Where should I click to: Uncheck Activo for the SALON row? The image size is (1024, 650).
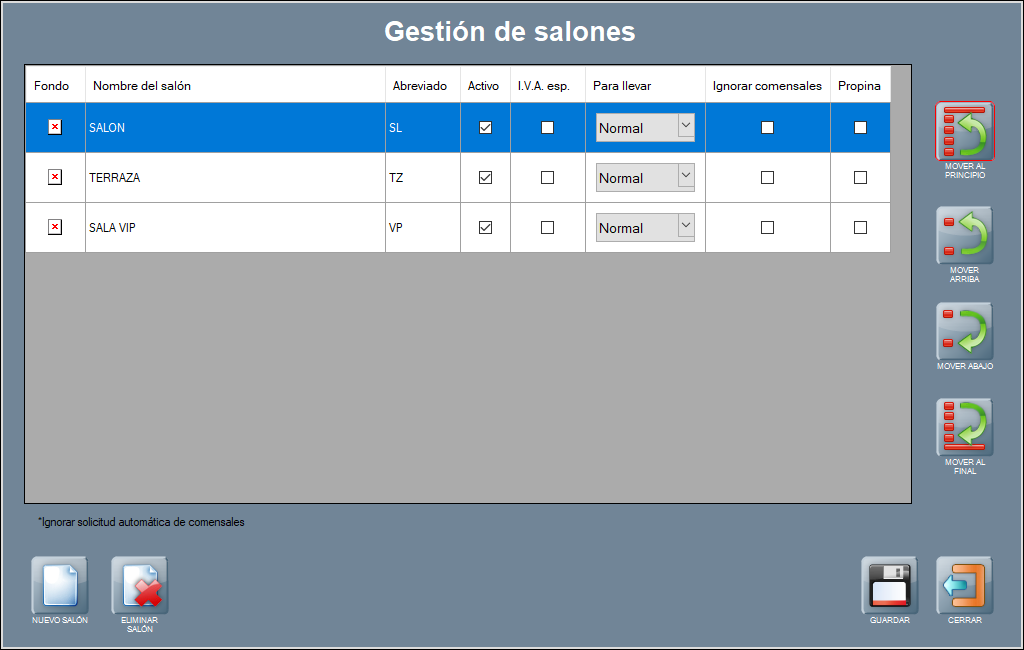tap(486, 127)
